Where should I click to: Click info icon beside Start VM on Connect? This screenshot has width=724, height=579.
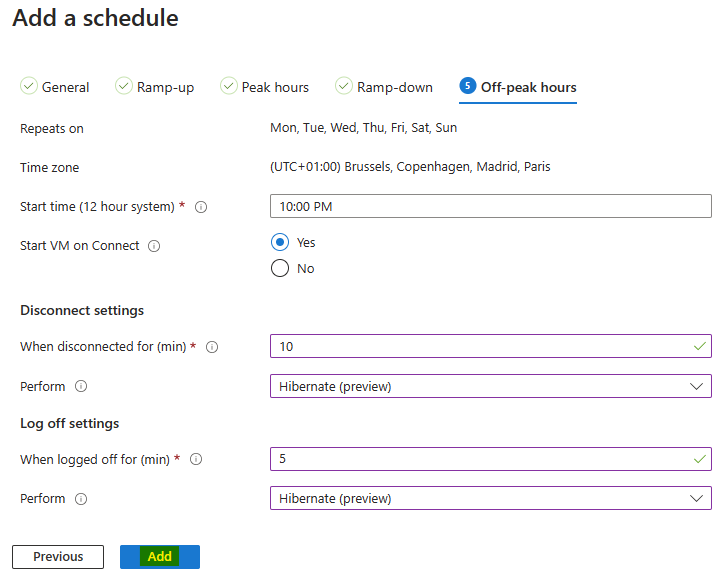pos(154,246)
